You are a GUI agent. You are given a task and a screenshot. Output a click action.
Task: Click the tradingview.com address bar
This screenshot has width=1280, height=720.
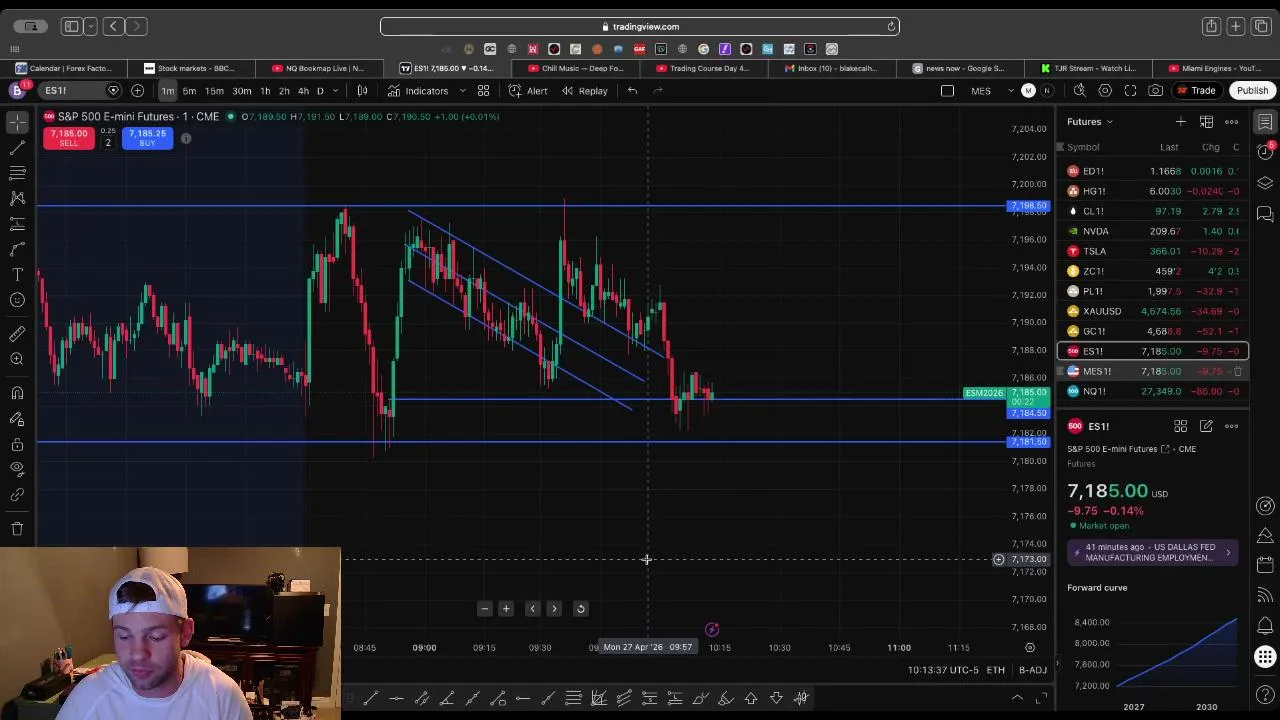coord(640,27)
